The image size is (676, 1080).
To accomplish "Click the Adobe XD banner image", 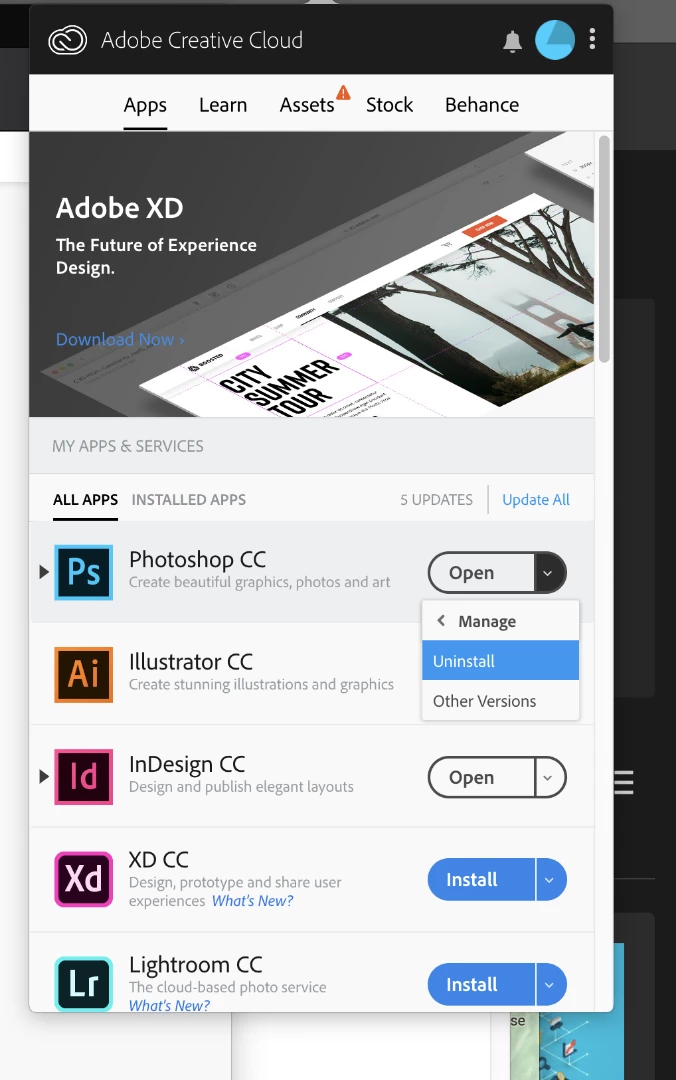I will (311, 274).
